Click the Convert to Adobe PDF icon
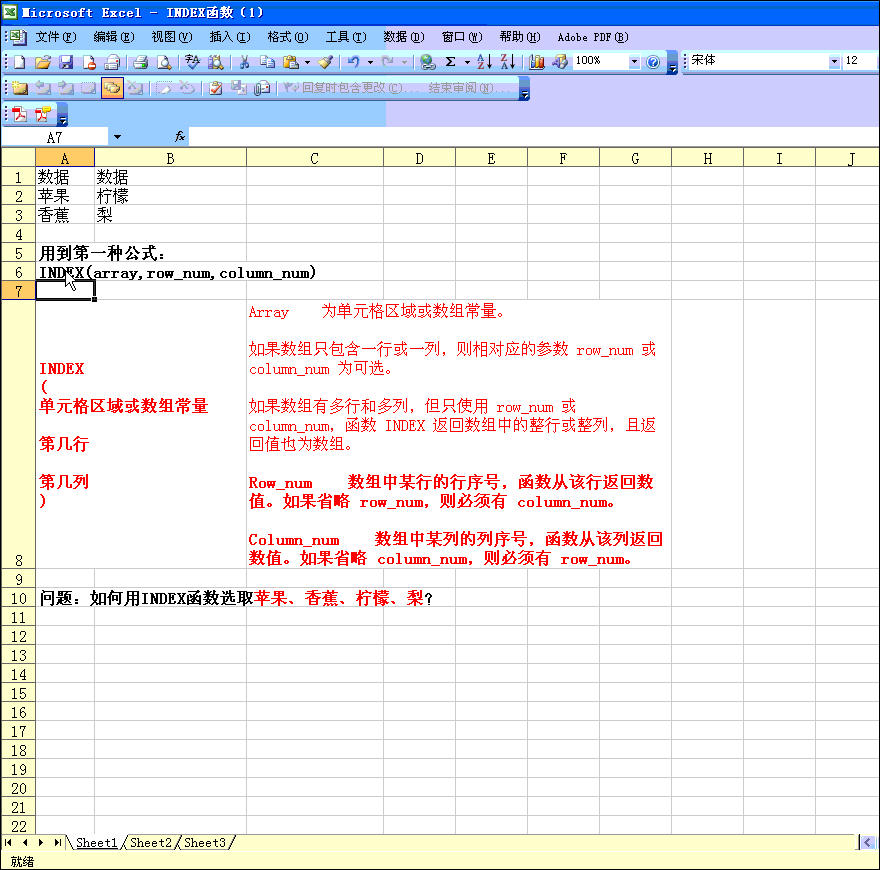Image resolution: width=880 pixels, height=870 pixels. point(19,114)
